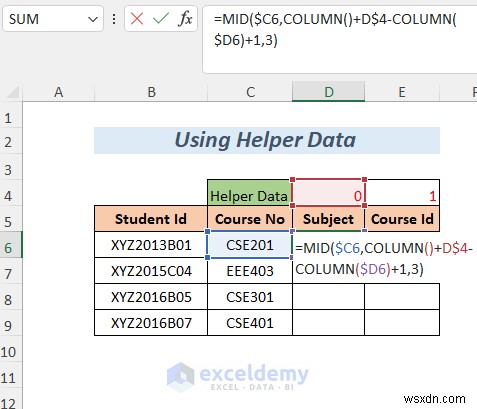
Task: Click cell with XYZ2015C04
Action: pos(151,271)
